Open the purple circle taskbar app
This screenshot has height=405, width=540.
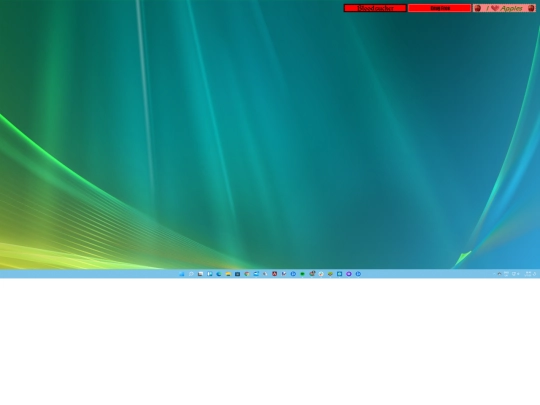click(349, 274)
